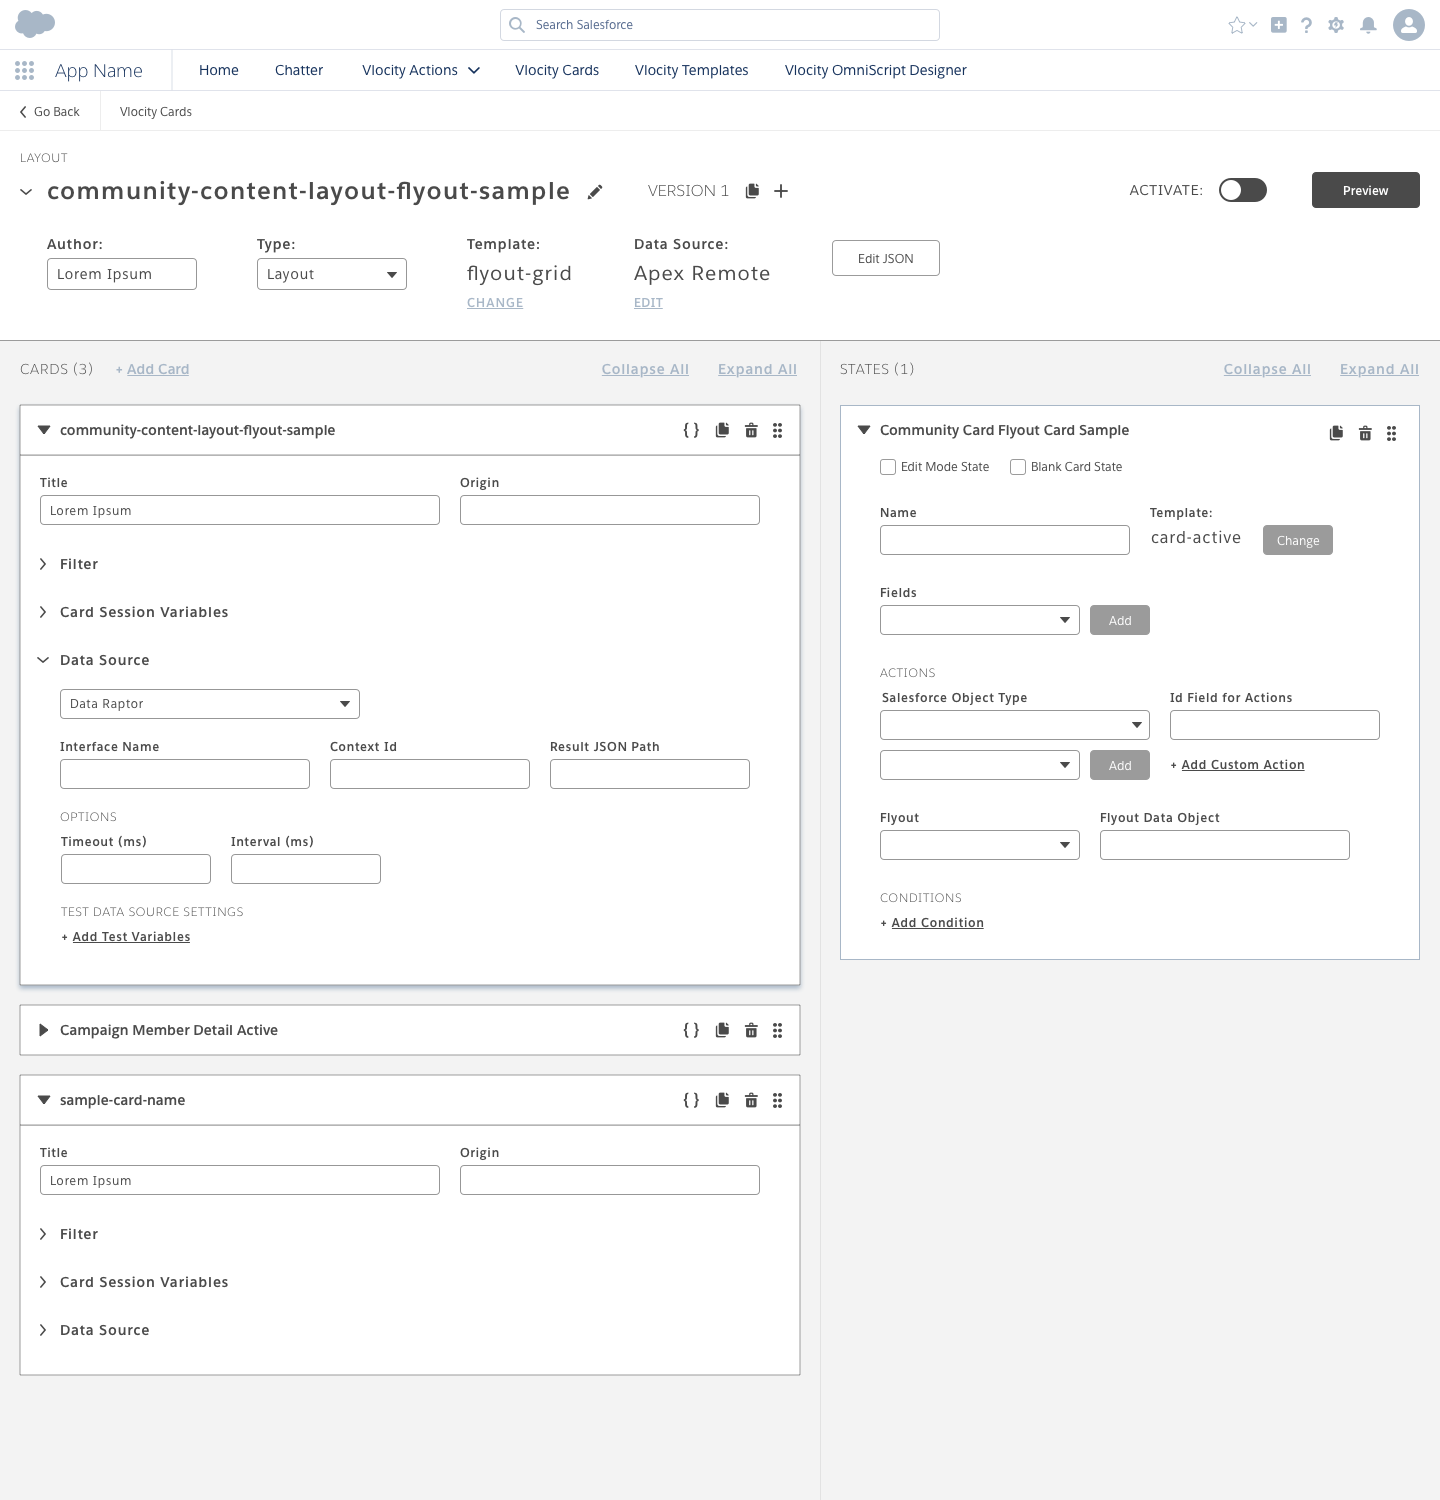Viewport: 1440px width, 1500px height.
Task: Open JSON braces for community-content-layout-flyout-sample card
Action: pyautogui.click(x=691, y=430)
